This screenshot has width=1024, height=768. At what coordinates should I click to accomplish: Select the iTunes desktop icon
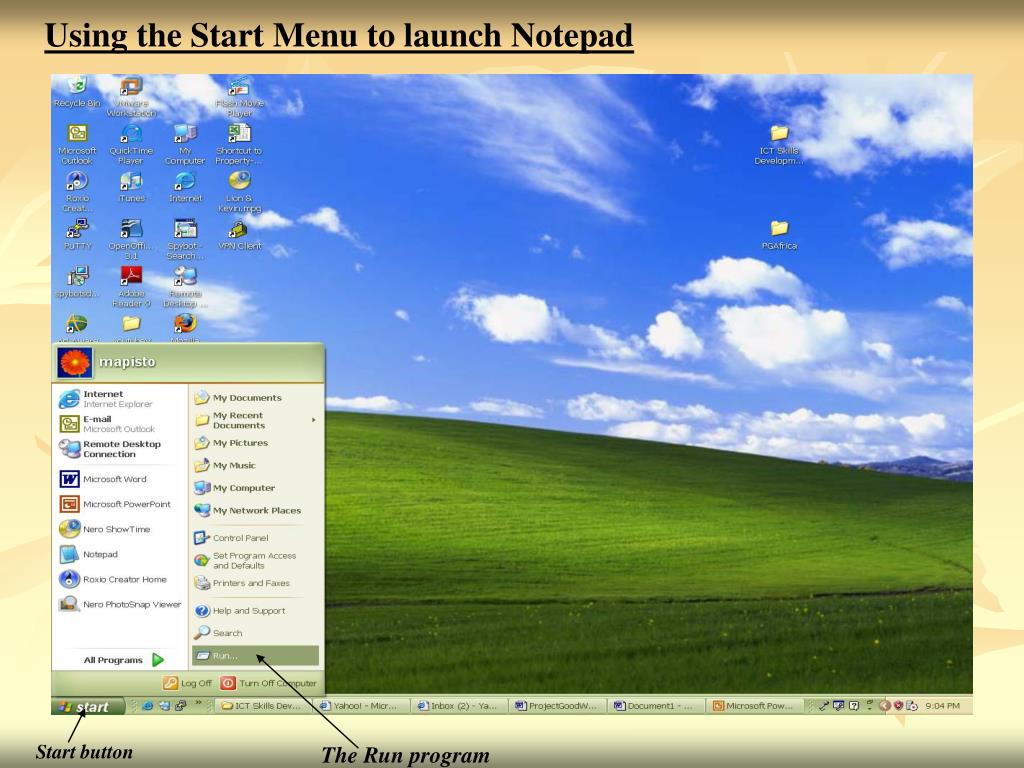131,187
